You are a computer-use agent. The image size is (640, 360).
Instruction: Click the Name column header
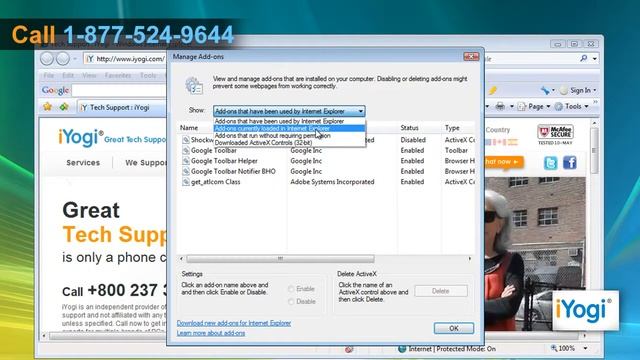click(x=189, y=128)
